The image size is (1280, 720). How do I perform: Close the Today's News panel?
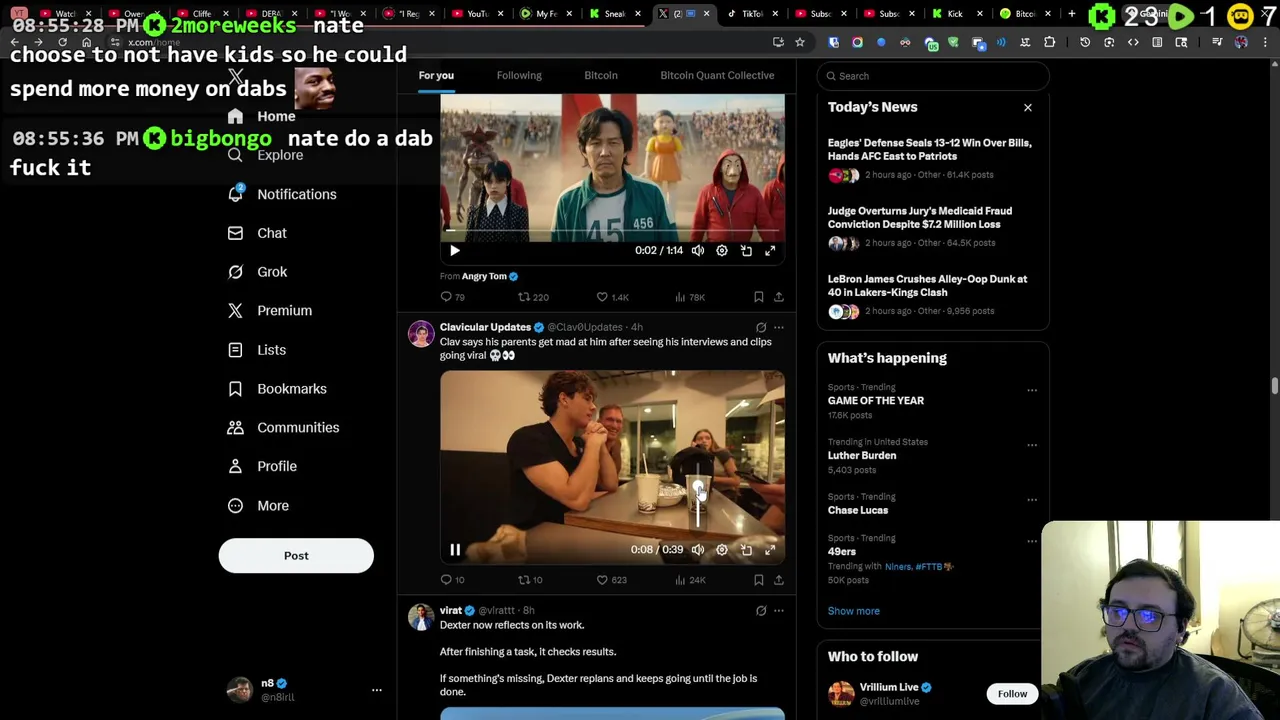pos(1027,107)
